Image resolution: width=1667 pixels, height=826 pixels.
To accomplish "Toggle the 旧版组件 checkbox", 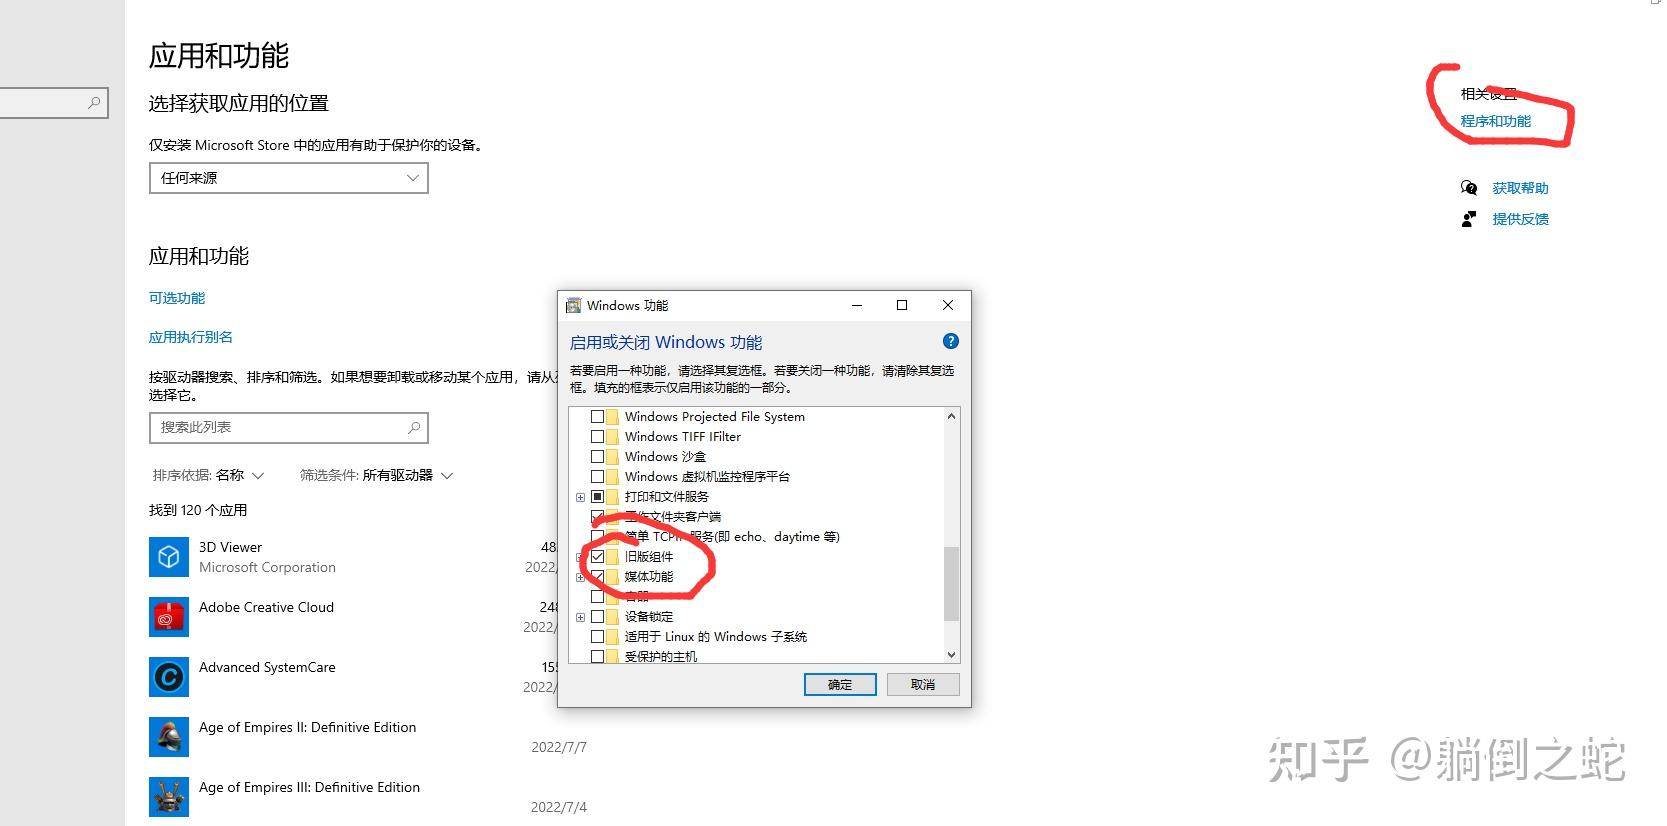I will tap(598, 556).
